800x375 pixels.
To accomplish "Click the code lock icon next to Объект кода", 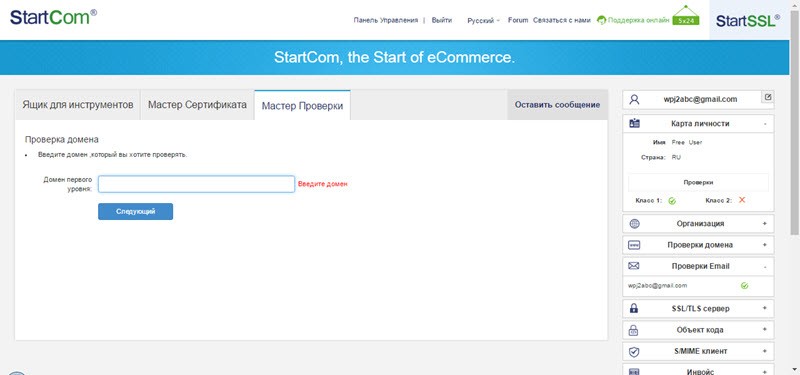I will click(x=634, y=330).
